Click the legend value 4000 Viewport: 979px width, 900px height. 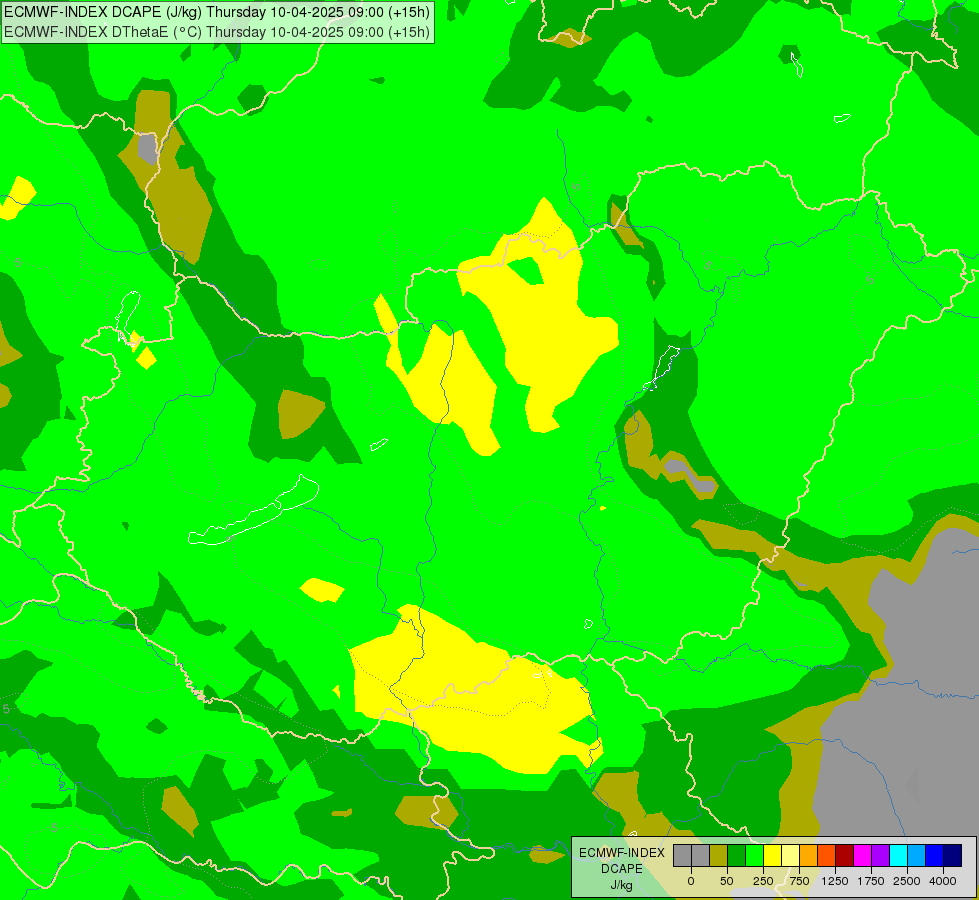(x=943, y=881)
